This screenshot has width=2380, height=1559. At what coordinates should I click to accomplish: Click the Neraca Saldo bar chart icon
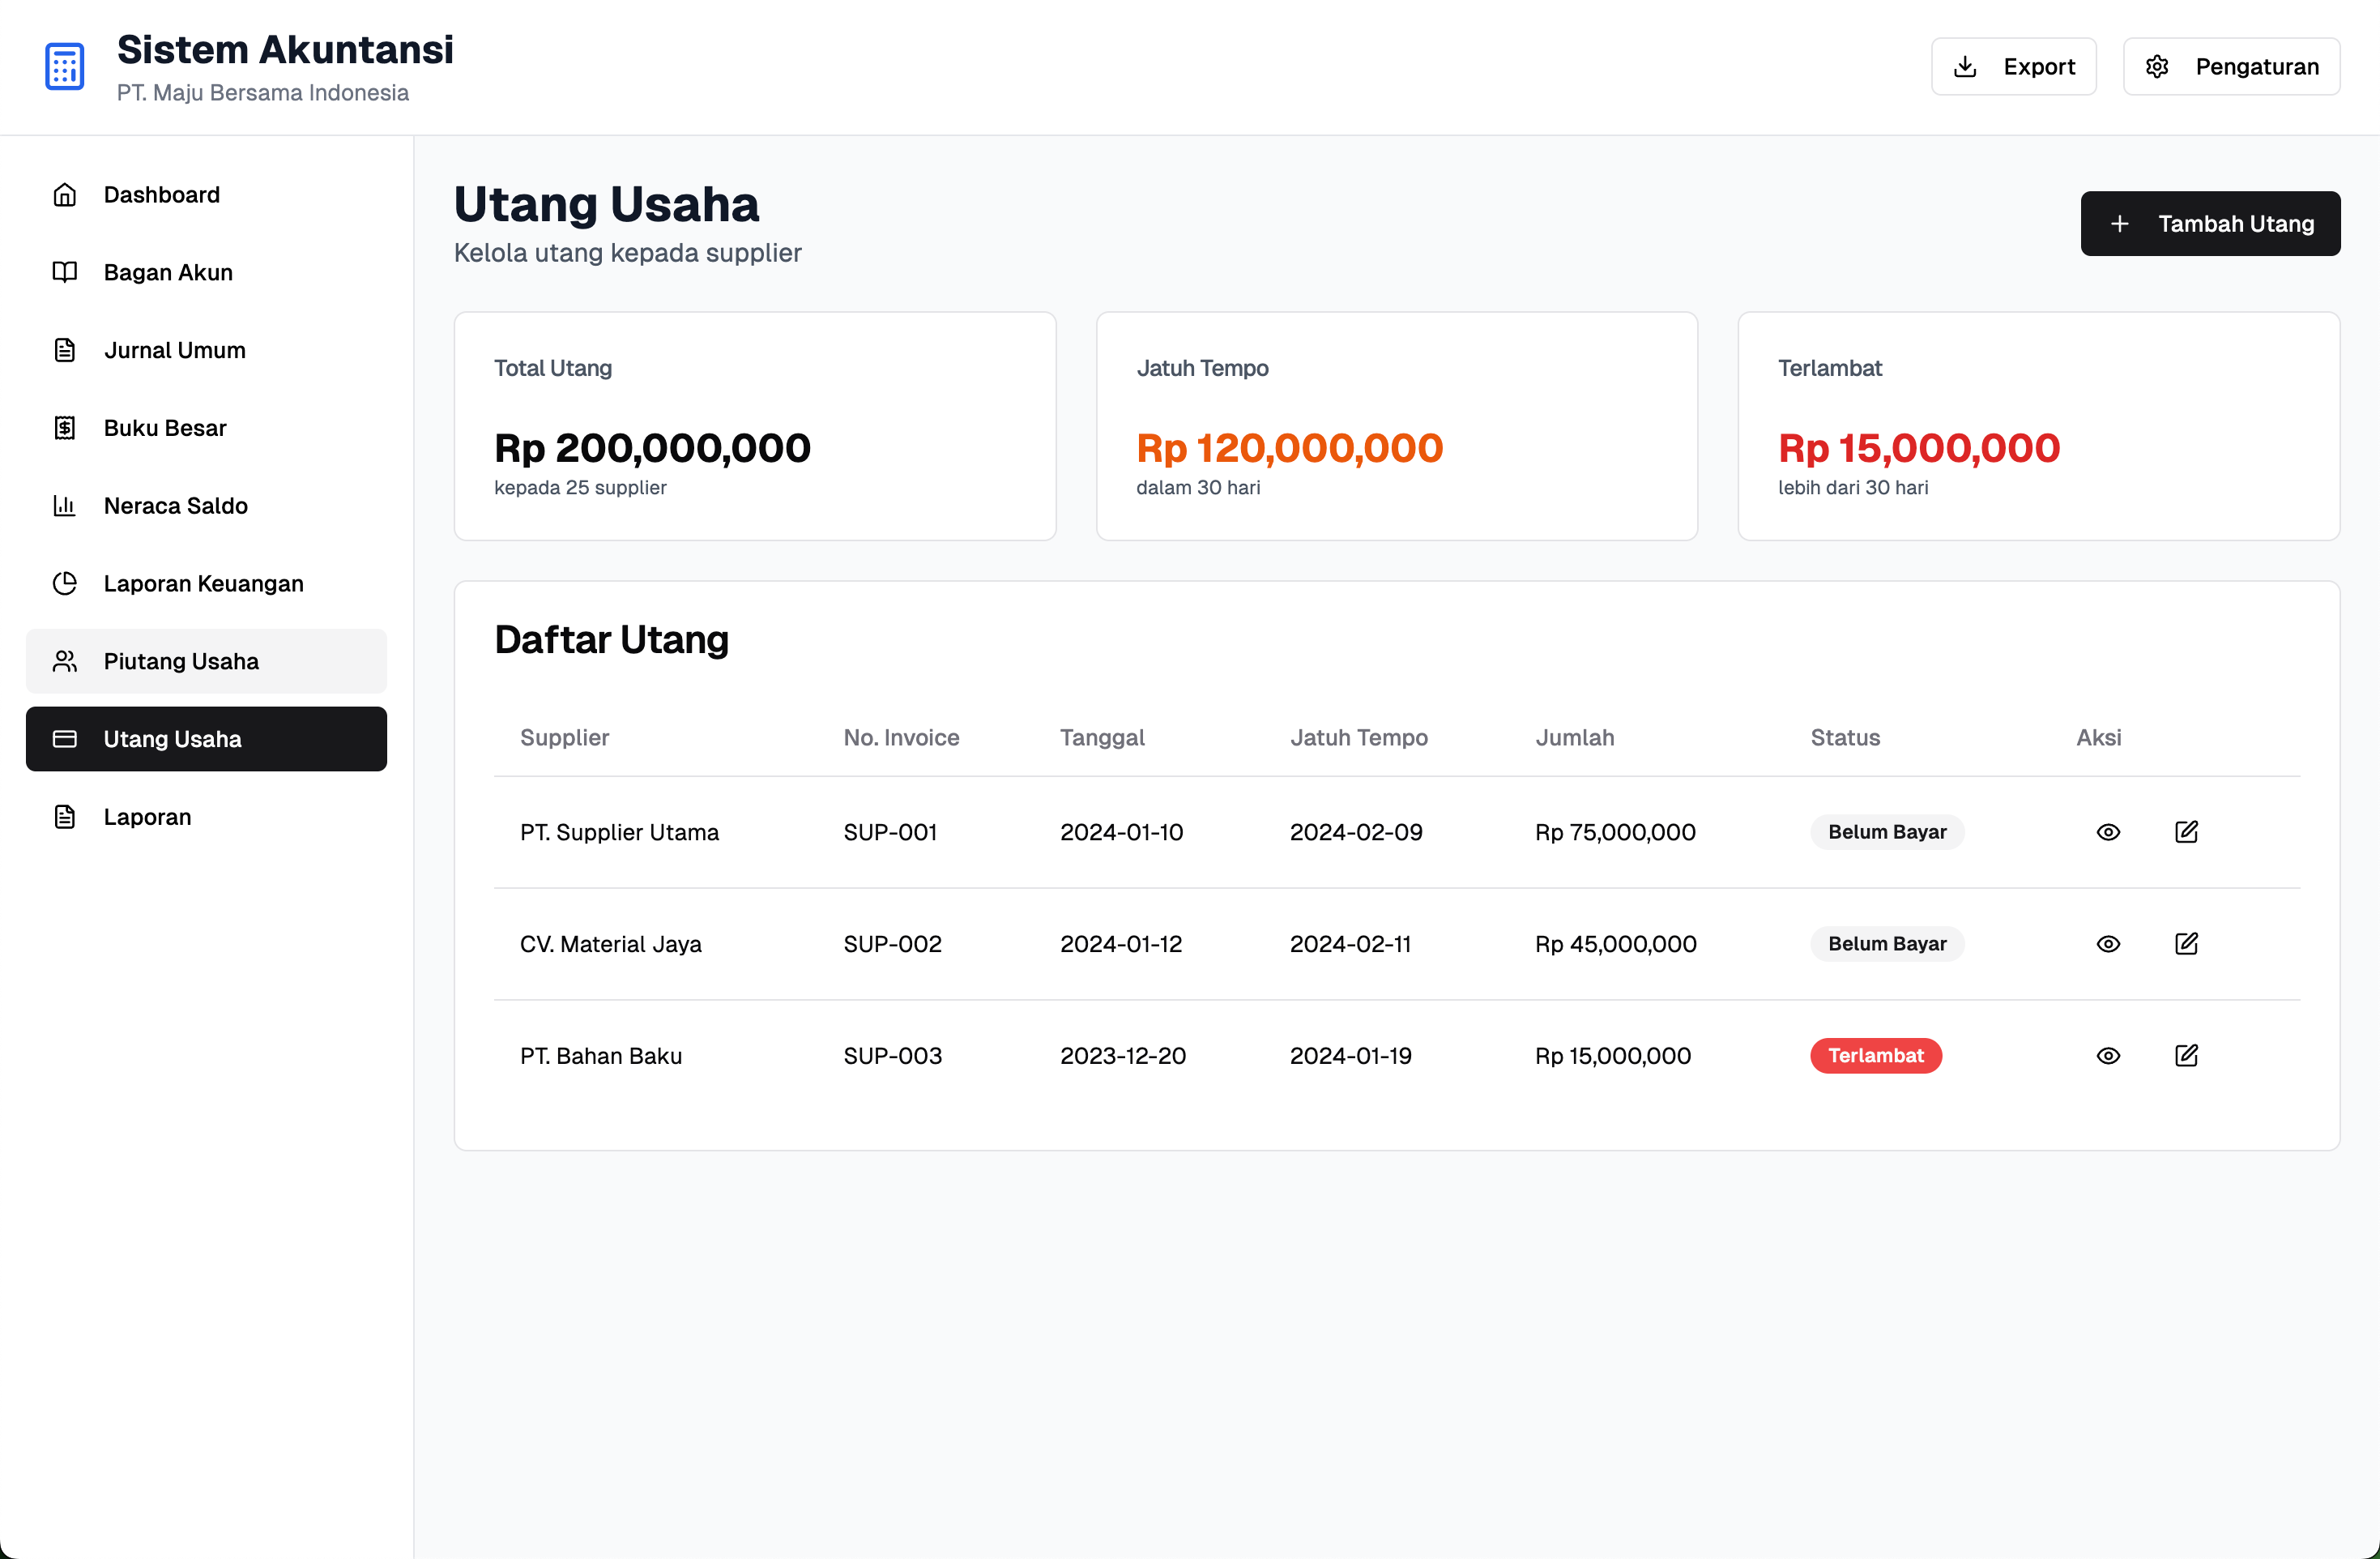tap(65, 506)
